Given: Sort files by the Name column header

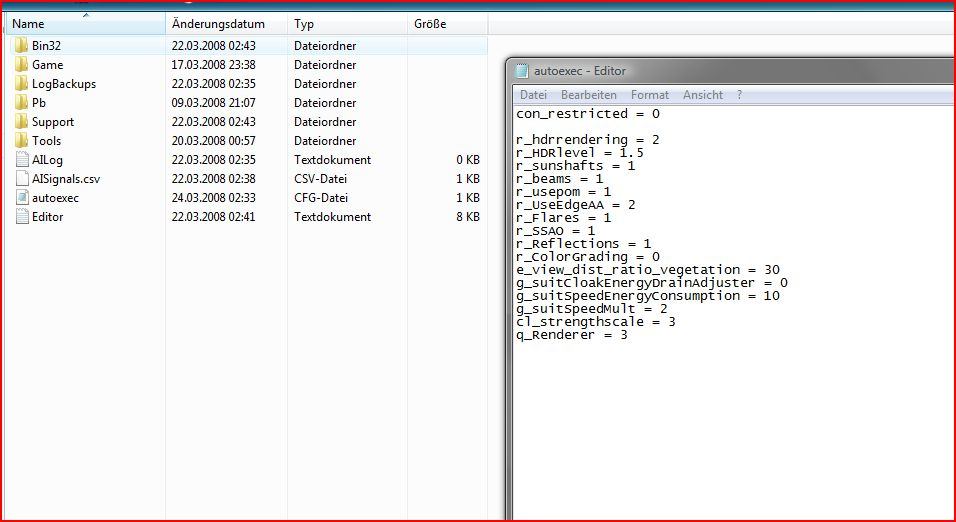Looking at the screenshot, I should click(x=85, y=24).
